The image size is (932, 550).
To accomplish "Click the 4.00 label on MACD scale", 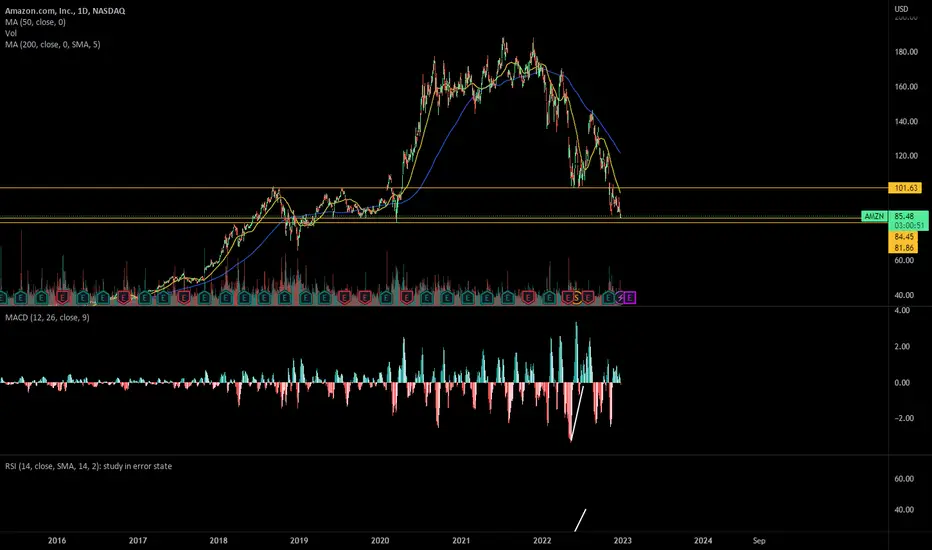I will (902, 310).
